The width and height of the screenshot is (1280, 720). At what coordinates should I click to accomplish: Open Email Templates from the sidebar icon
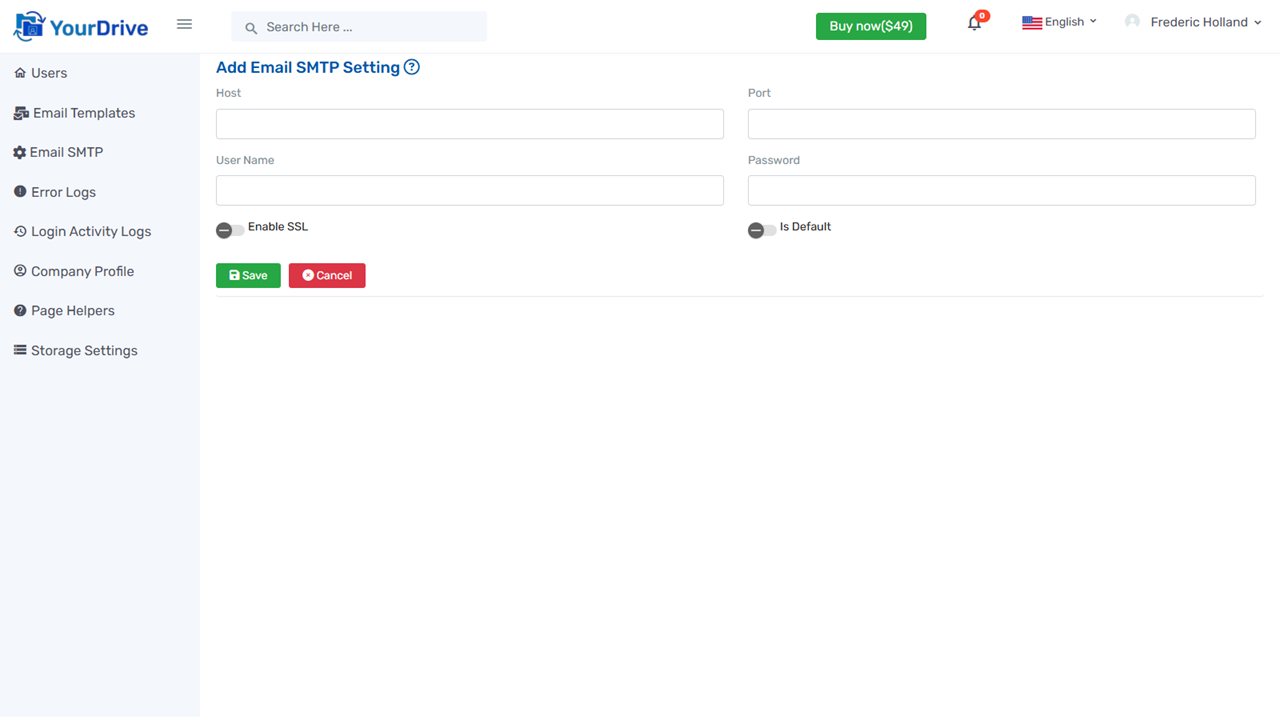click(x=19, y=112)
